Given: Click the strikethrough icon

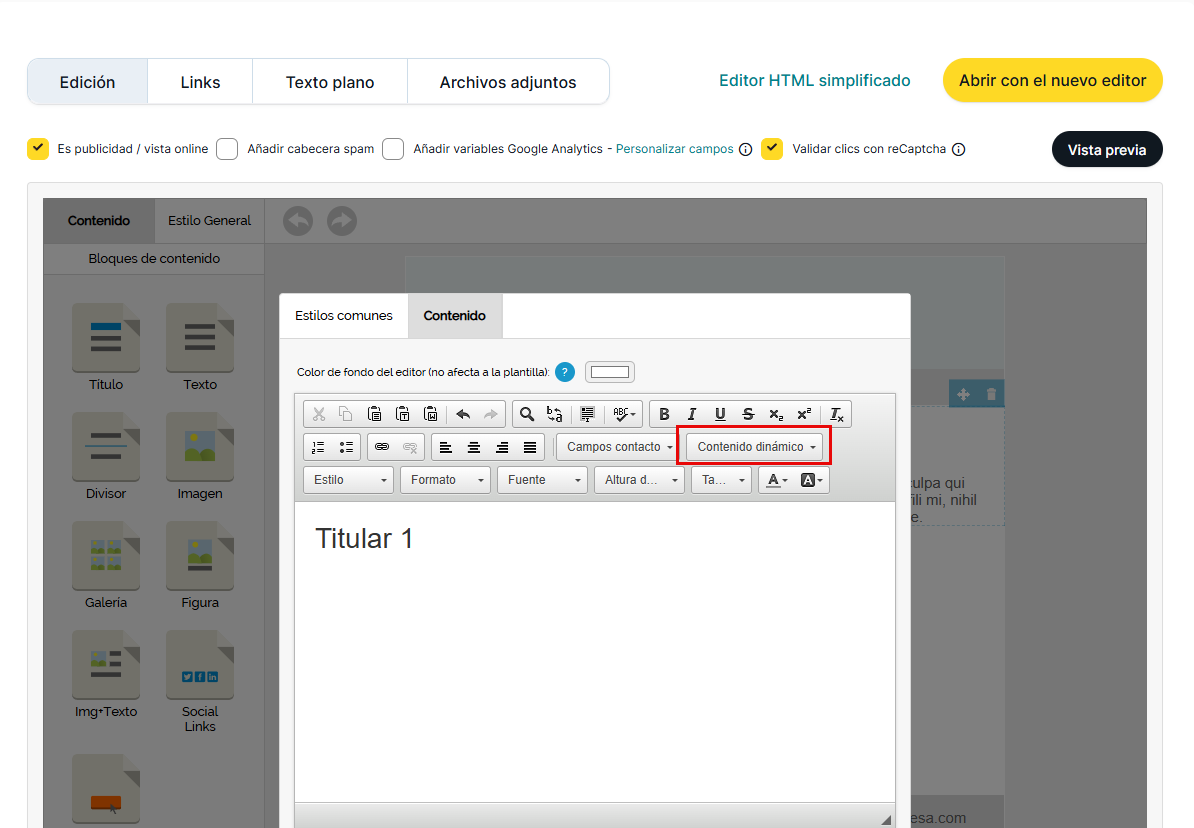Looking at the screenshot, I should click(x=748, y=414).
